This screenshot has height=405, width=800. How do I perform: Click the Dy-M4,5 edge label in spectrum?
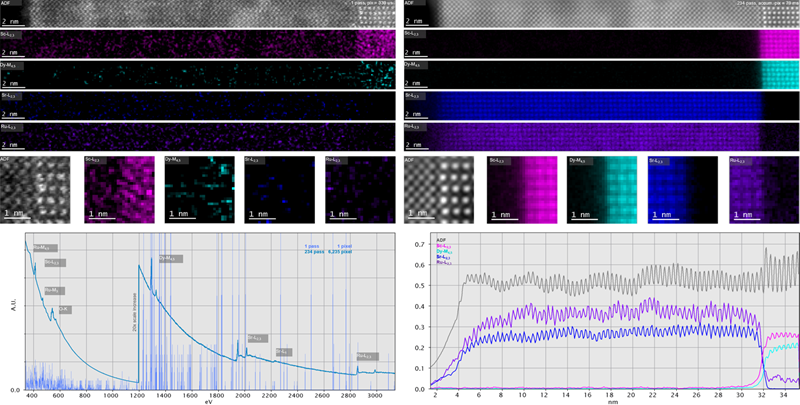pos(171,259)
